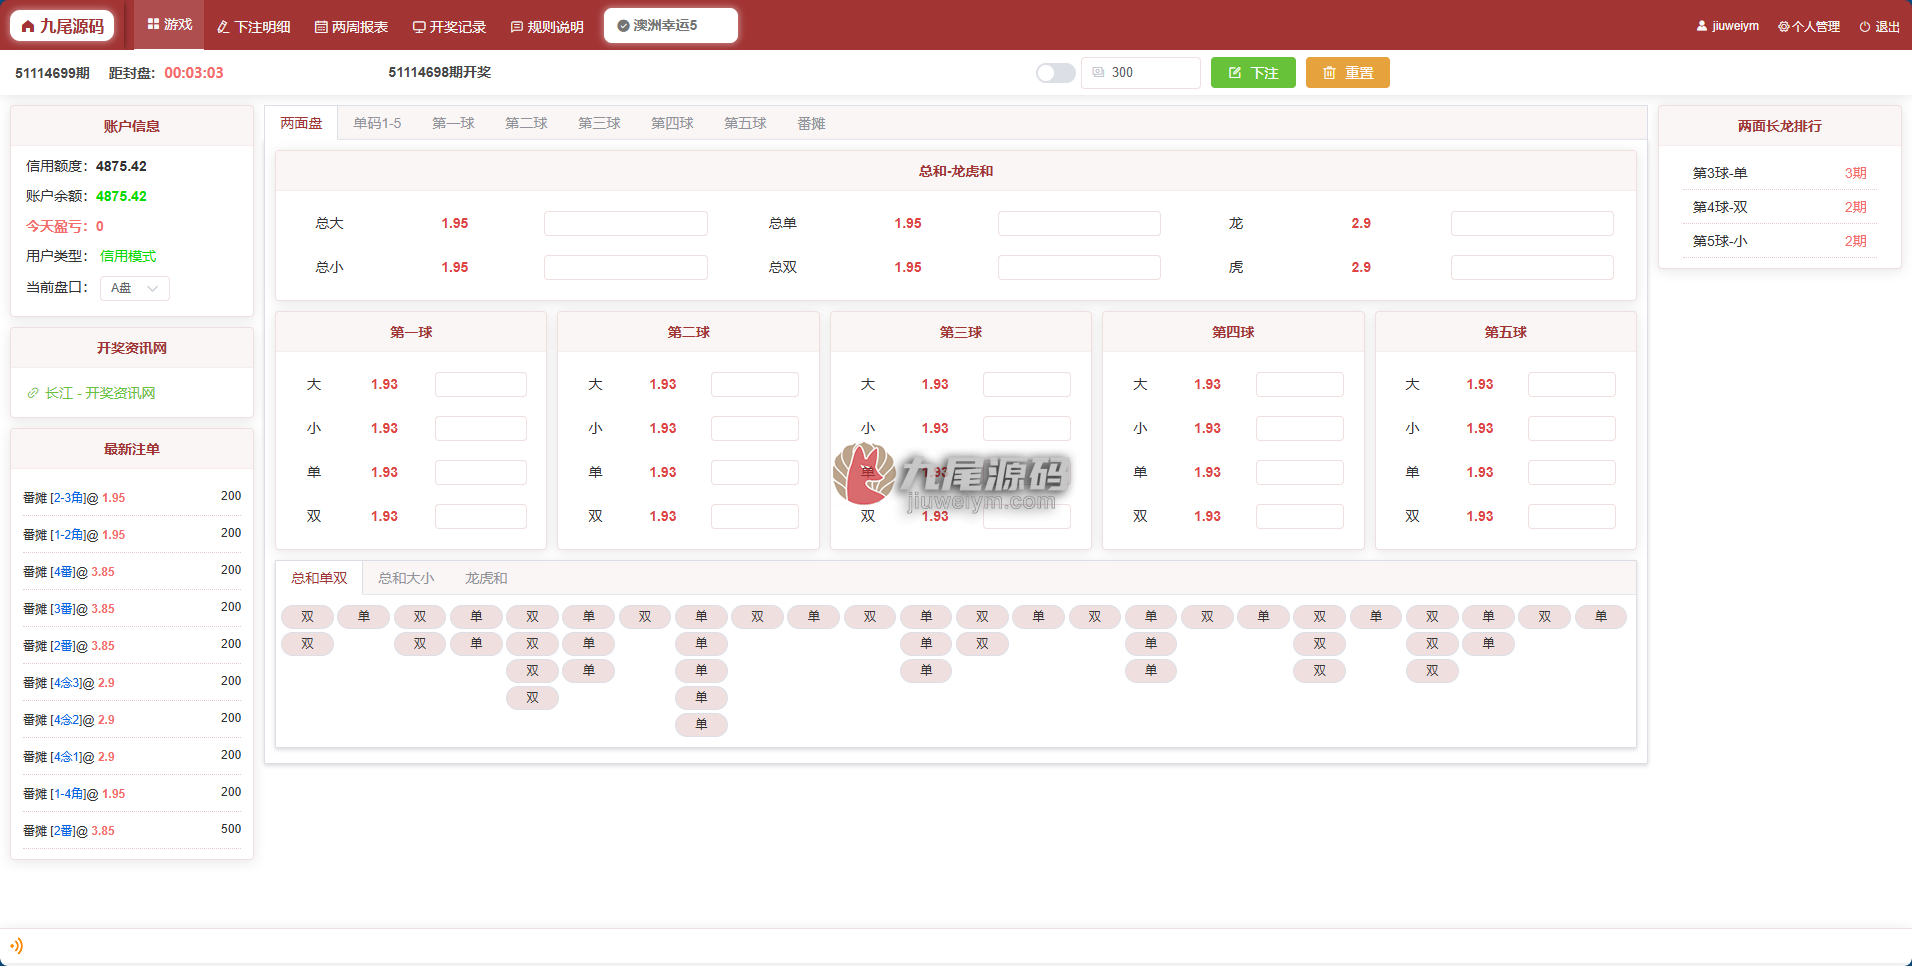This screenshot has width=1912, height=966.
Task: Click 第四球 单 input field
Action: [x=1300, y=472]
